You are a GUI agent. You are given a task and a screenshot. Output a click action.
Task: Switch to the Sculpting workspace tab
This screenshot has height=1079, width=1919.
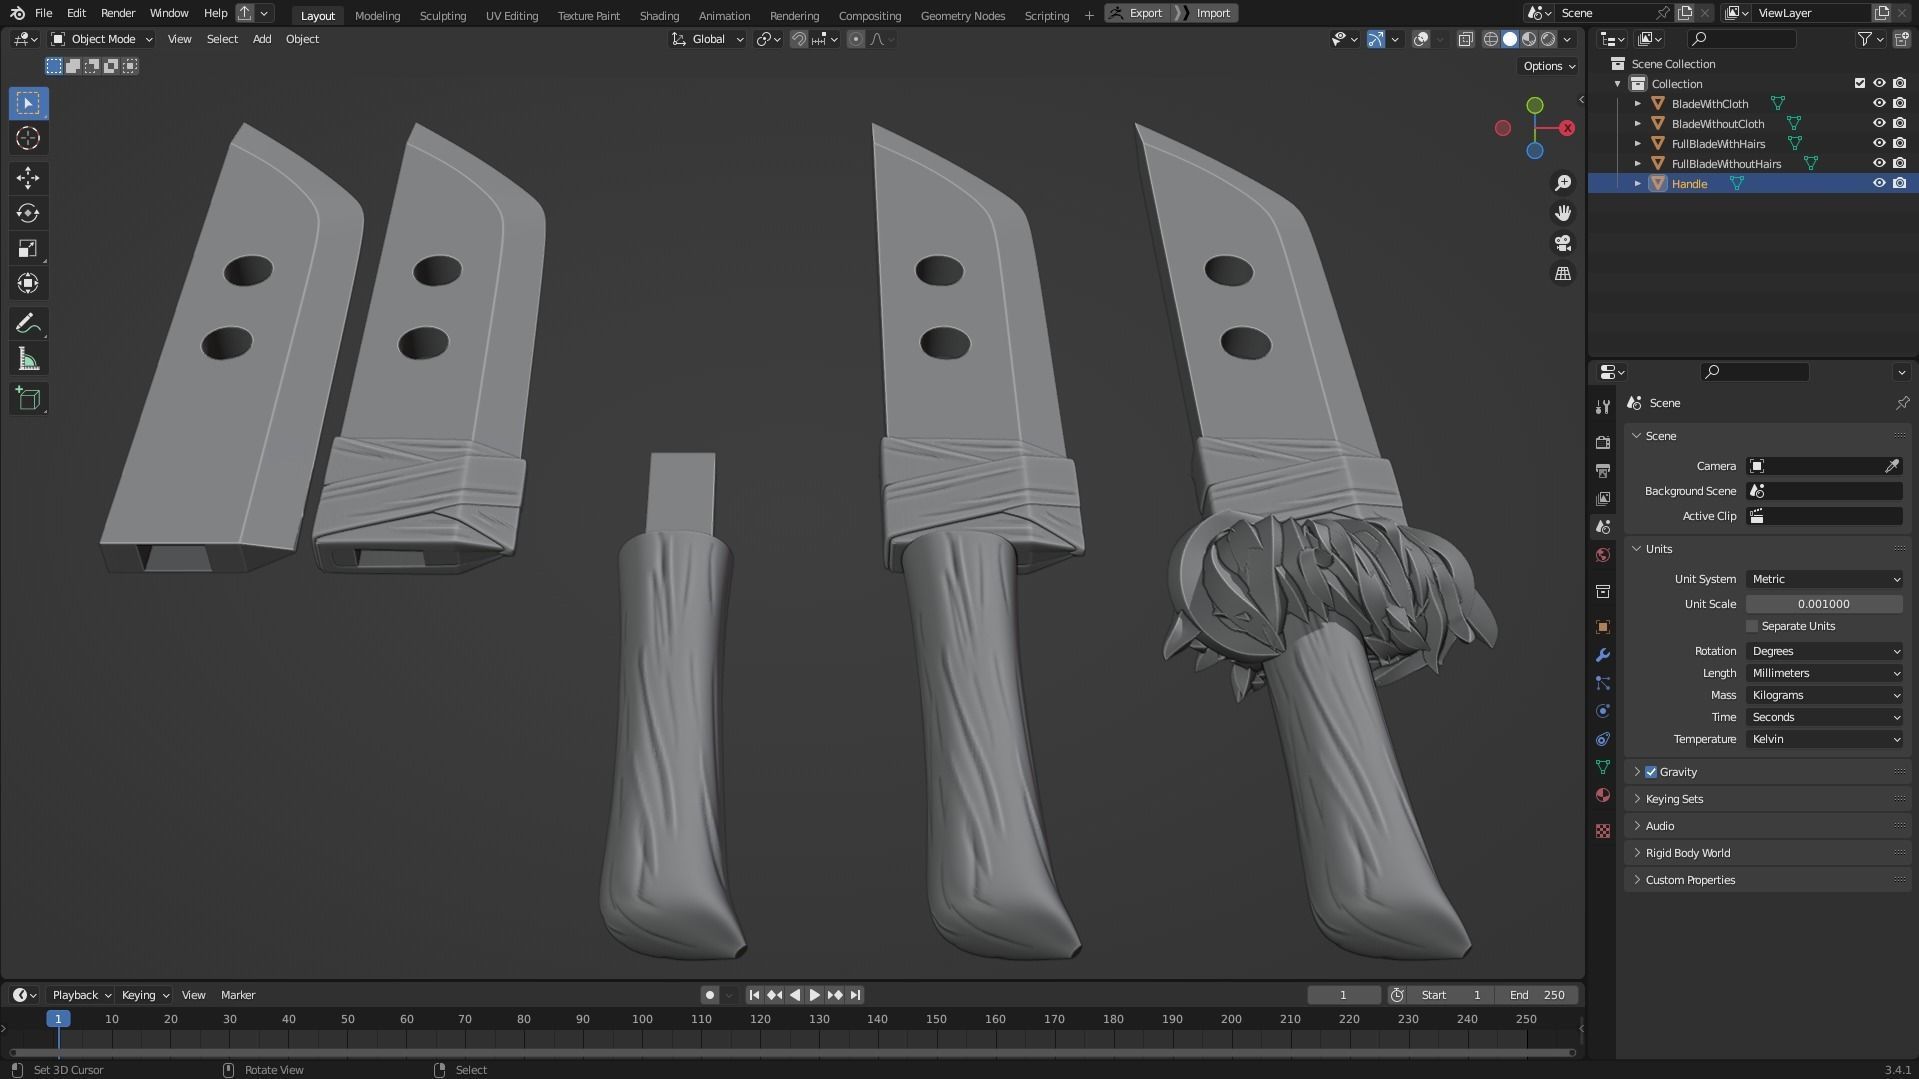pos(442,15)
